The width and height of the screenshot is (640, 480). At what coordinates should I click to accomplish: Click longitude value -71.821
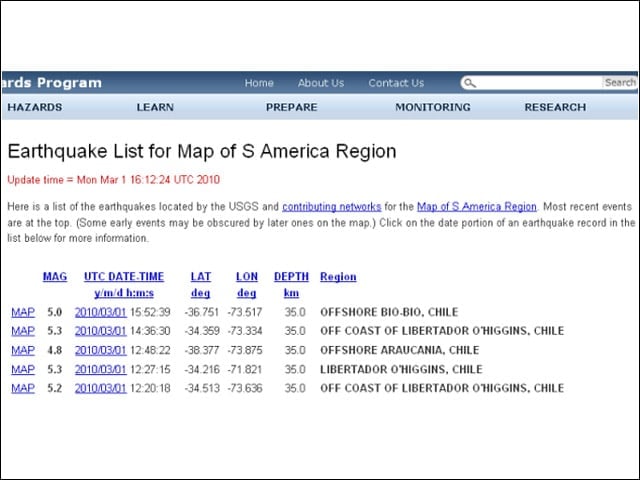pyautogui.click(x=244, y=369)
